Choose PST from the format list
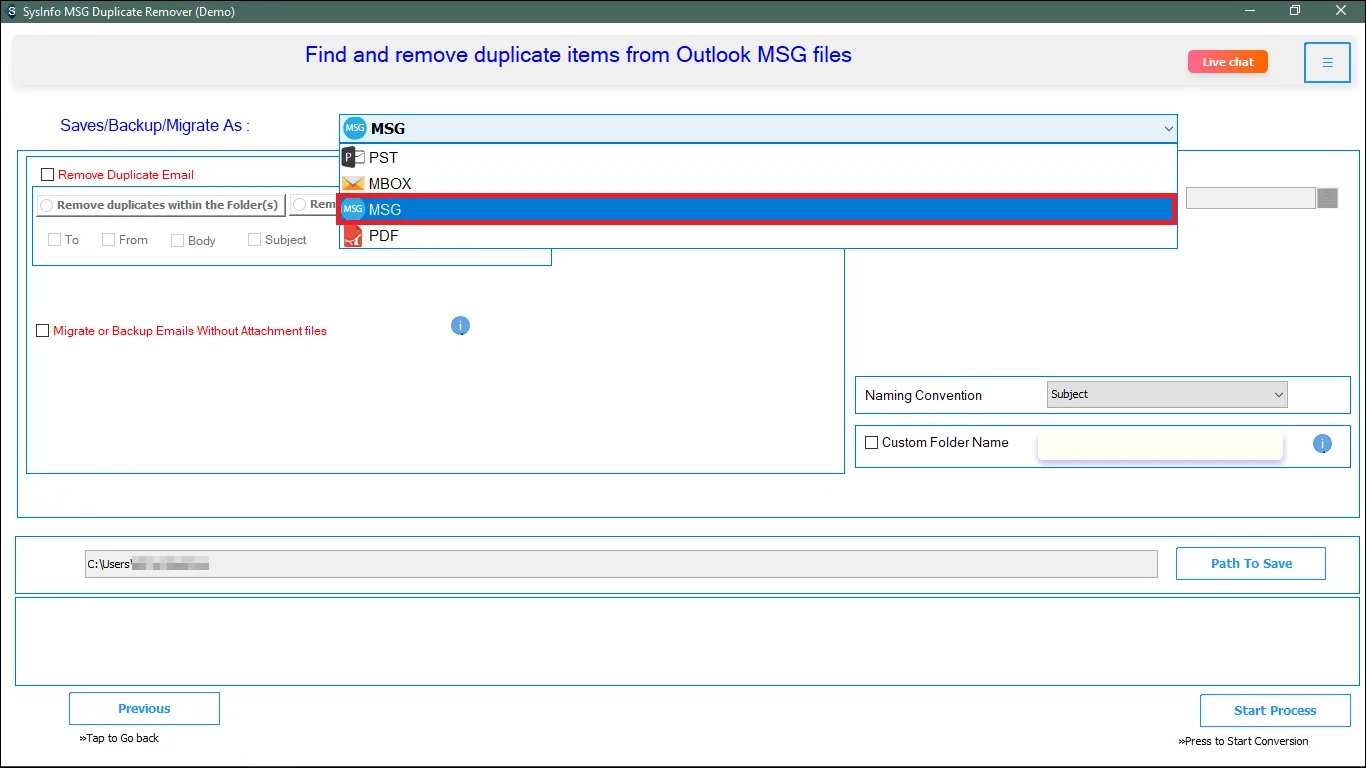Image resolution: width=1366 pixels, height=768 pixels. click(x=383, y=158)
